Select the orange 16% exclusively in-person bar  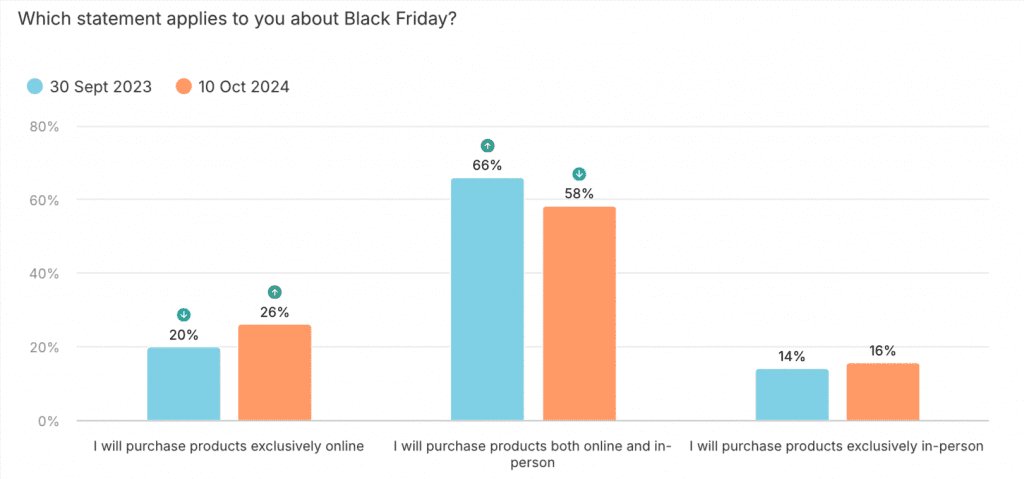883,391
